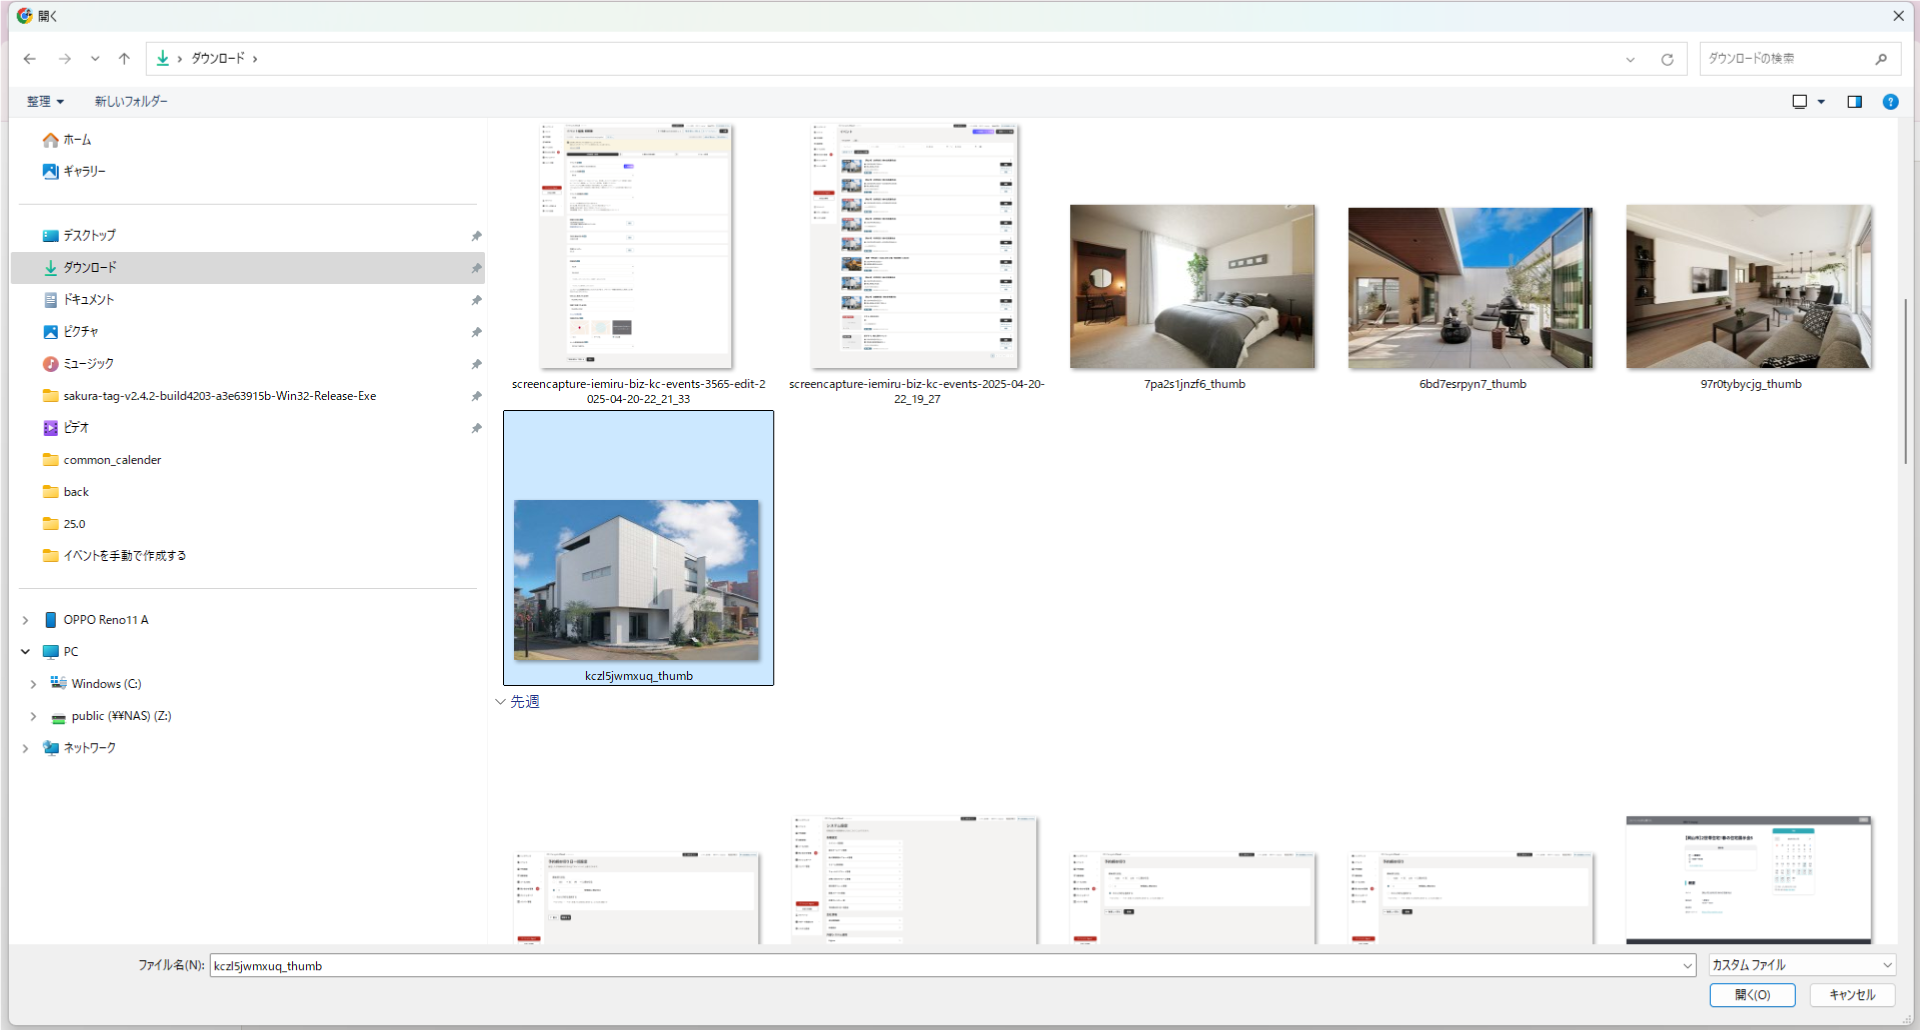Open help with the question mark icon
The width and height of the screenshot is (1920, 1030).
1890,101
